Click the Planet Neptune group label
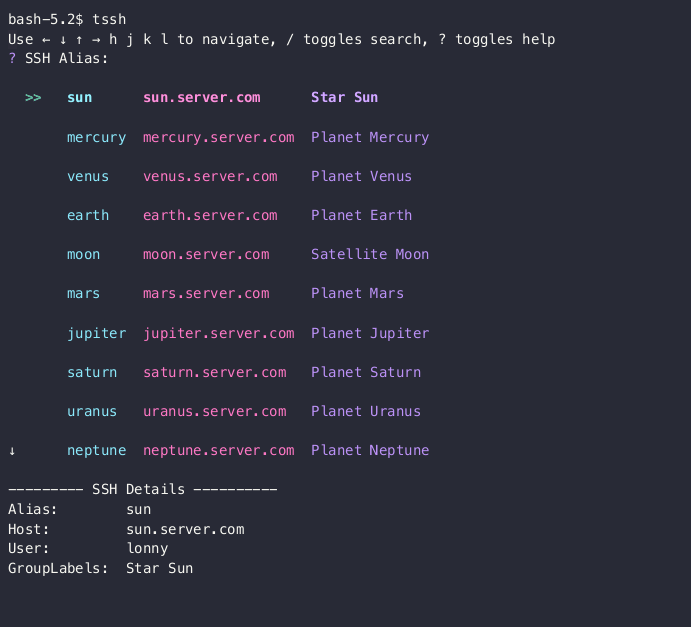The width and height of the screenshot is (691, 627). tap(370, 450)
